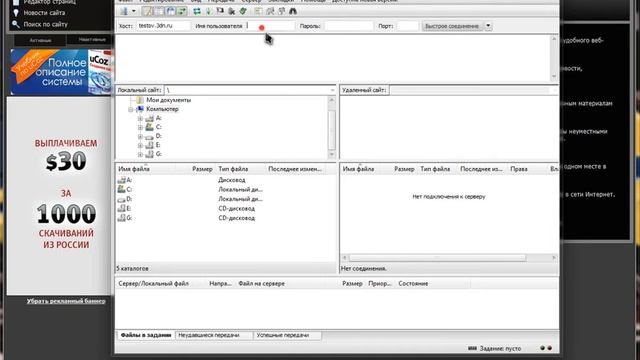Viewport: 640px width, 360px height.
Task: Open Новости сайта in the website sidebar
Action: 44,13
